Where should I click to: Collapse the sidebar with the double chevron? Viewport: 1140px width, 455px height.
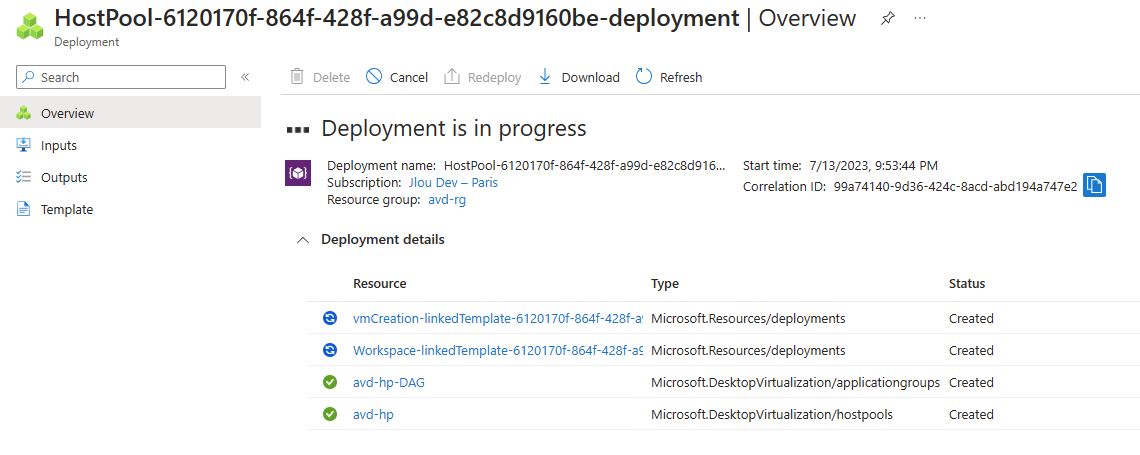[245, 77]
